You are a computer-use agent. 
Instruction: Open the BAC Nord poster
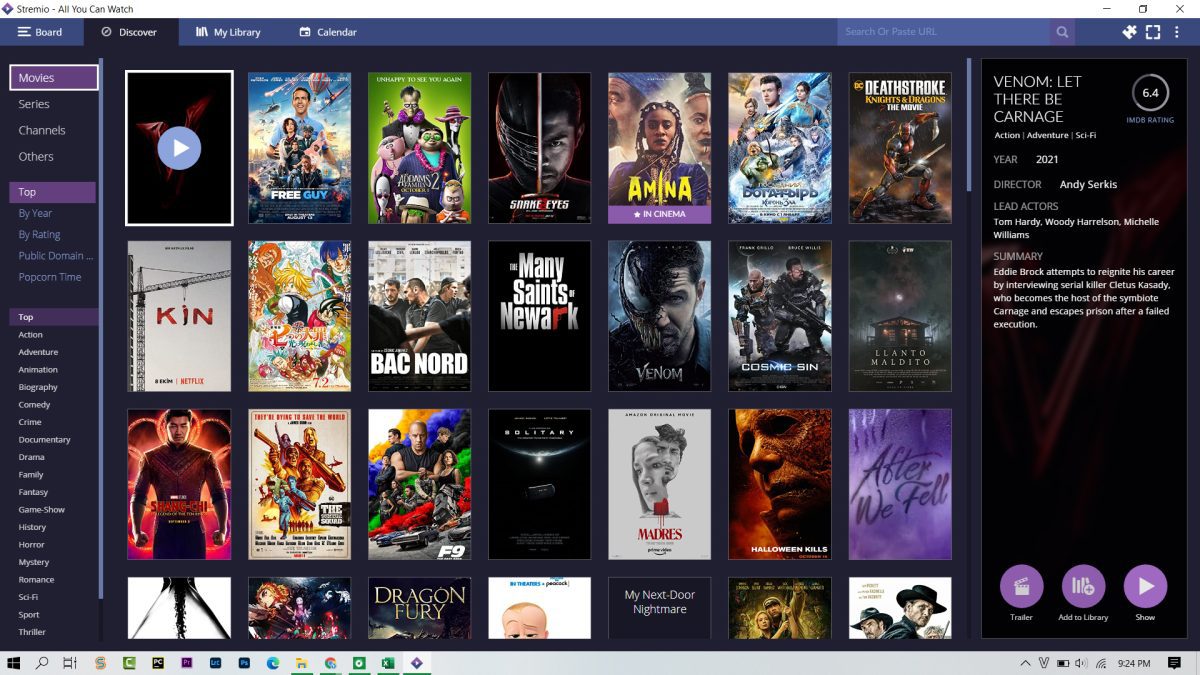tap(419, 316)
